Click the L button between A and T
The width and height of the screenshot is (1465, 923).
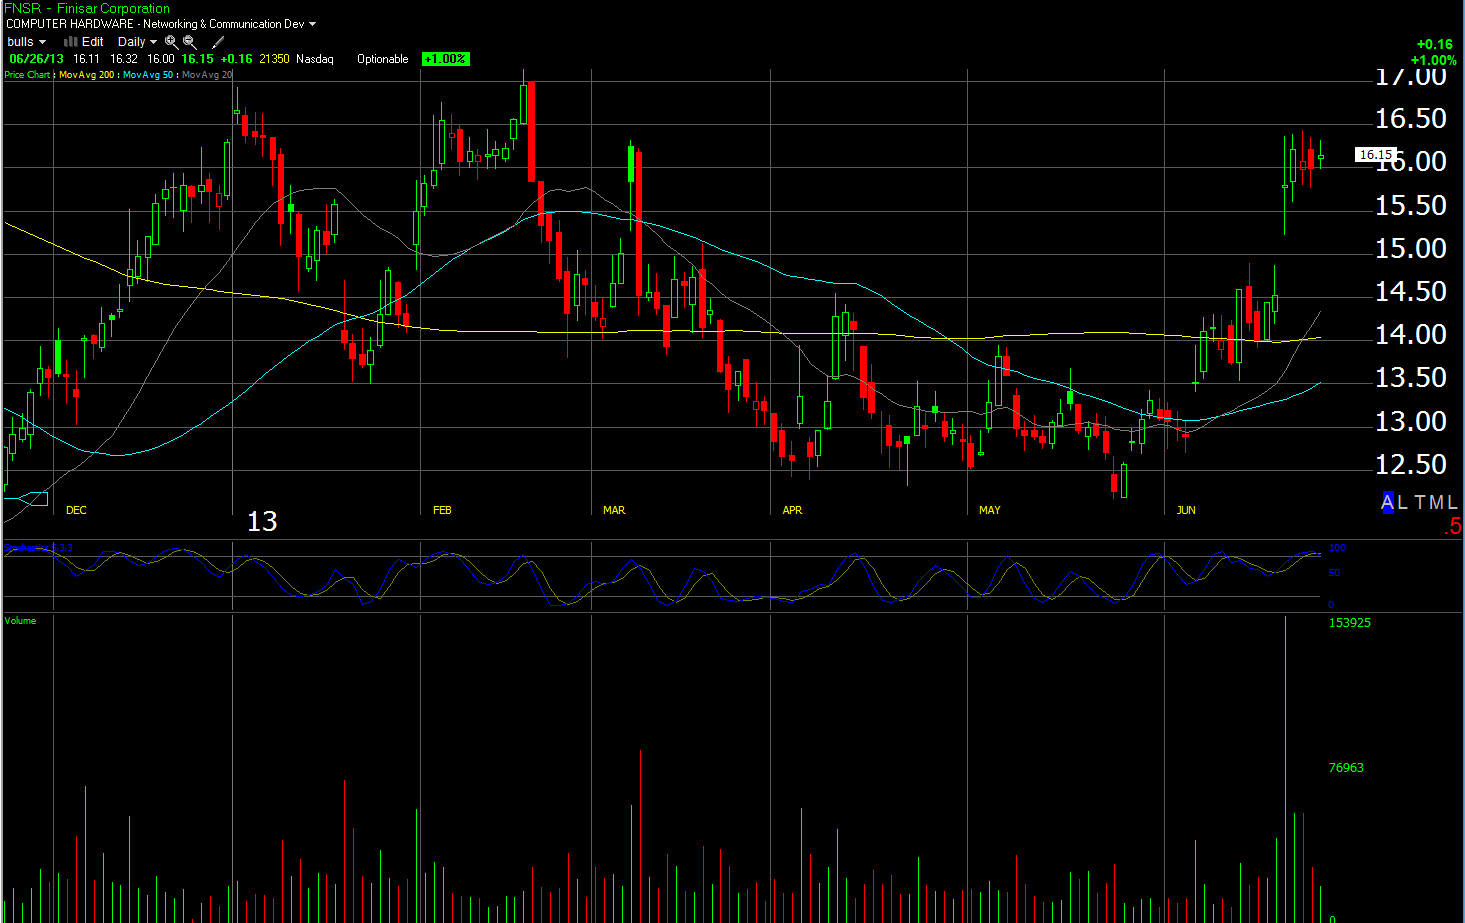[x=1403, y=502]
